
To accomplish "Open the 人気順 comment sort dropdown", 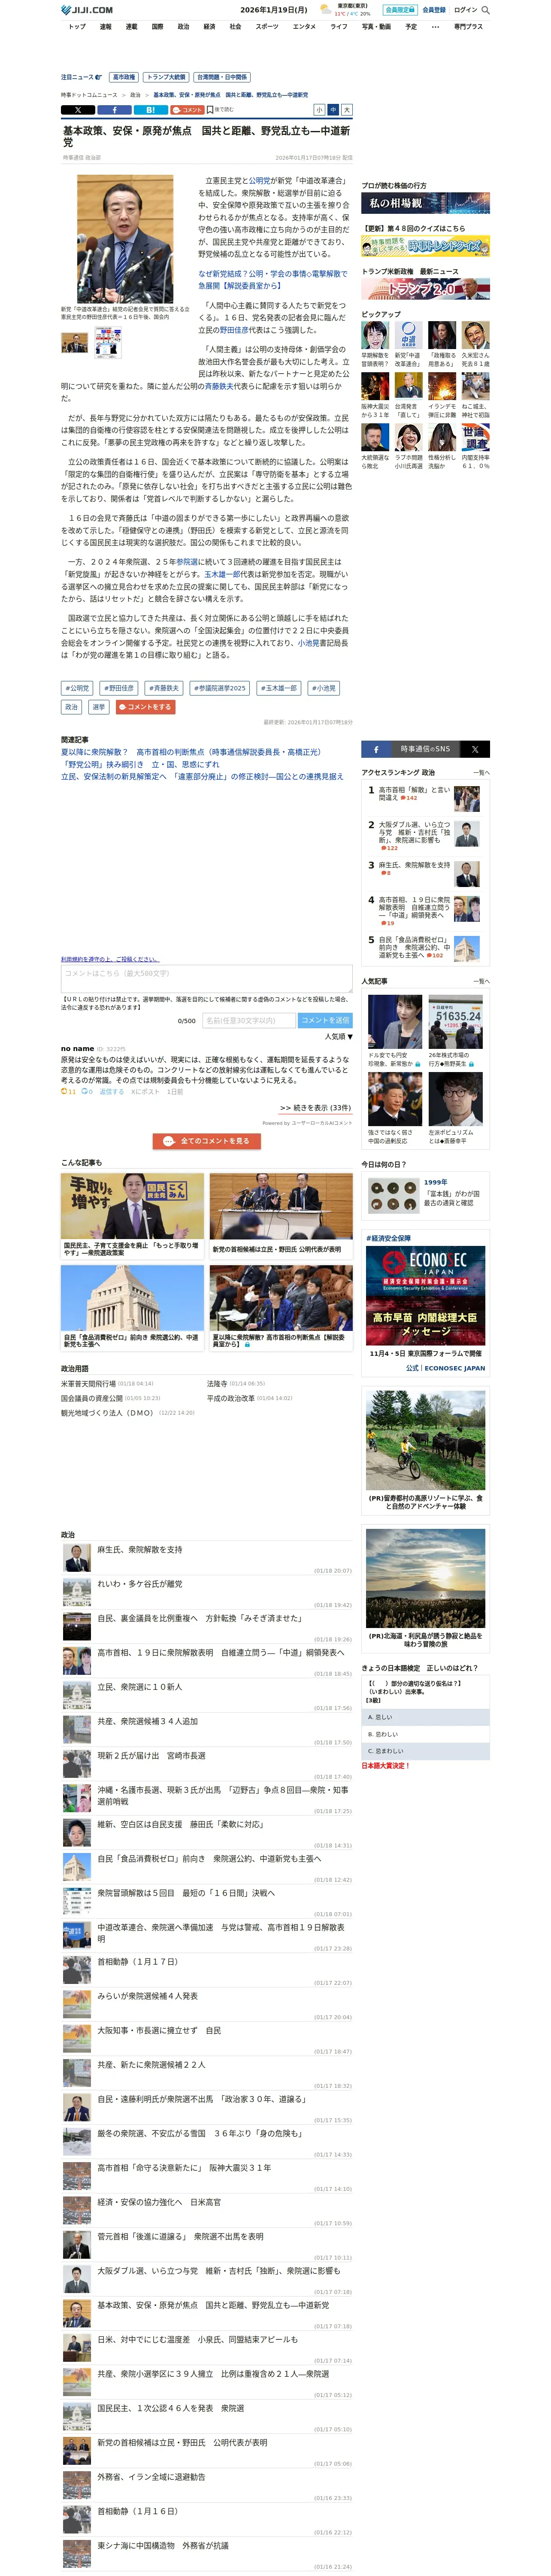I will 338,1037.
